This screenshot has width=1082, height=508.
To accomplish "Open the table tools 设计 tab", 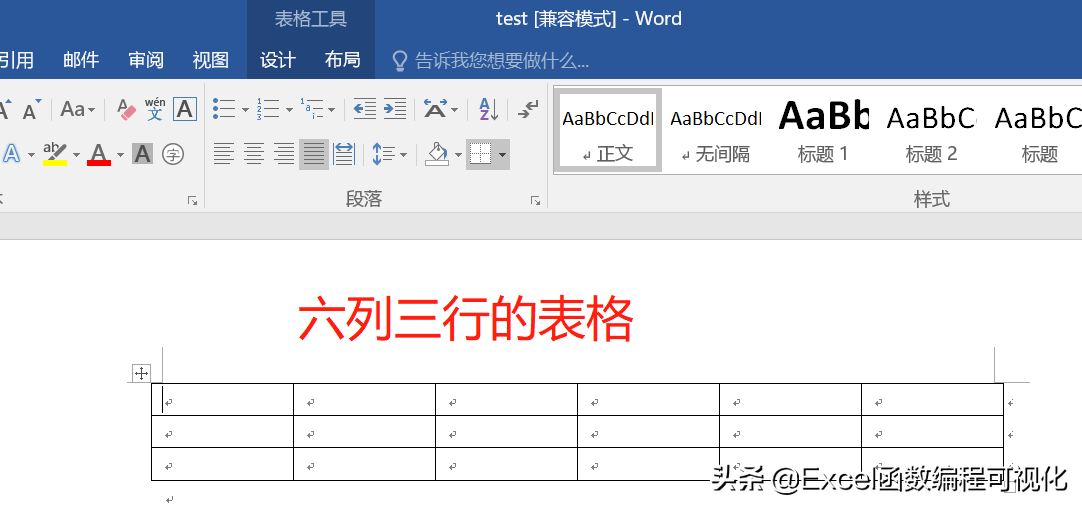I will (278, 60).
